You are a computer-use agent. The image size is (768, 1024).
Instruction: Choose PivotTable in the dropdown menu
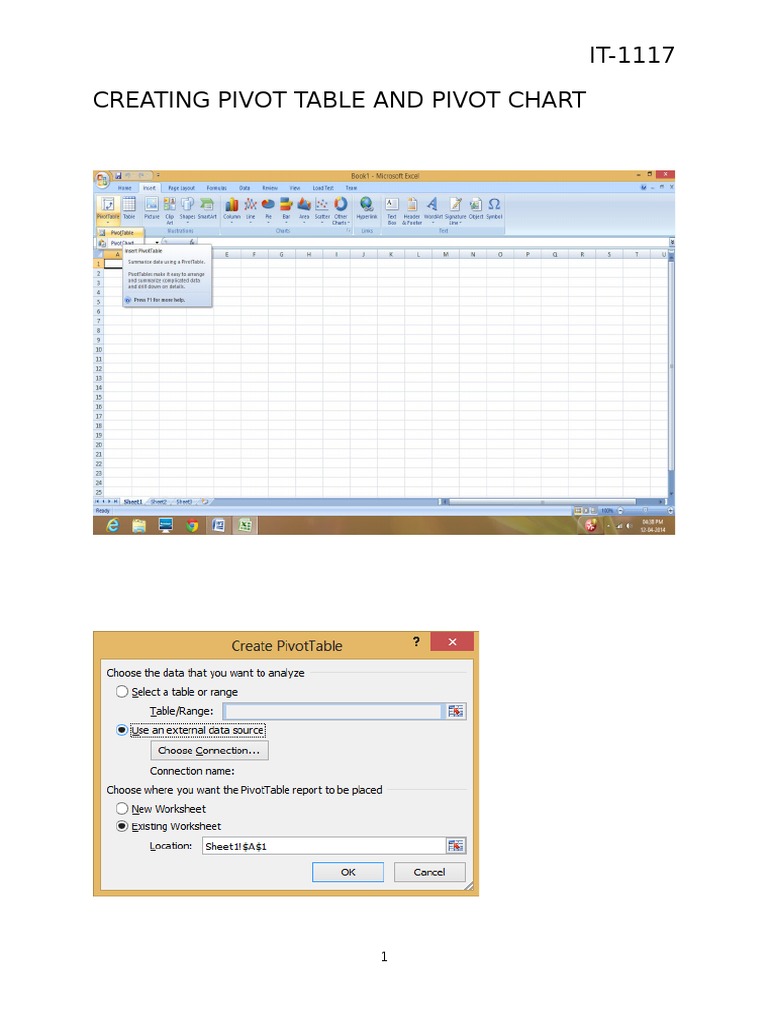click(120, 232)
